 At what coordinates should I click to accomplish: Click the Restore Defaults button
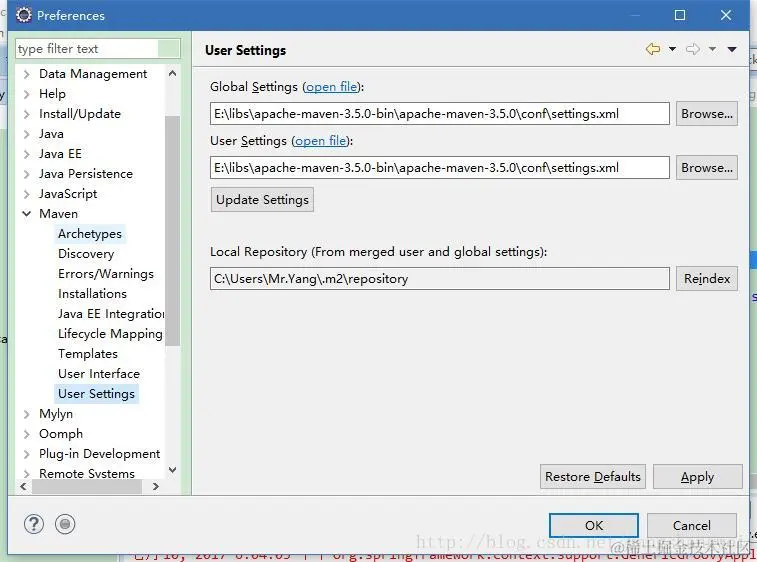click(593, 477)
